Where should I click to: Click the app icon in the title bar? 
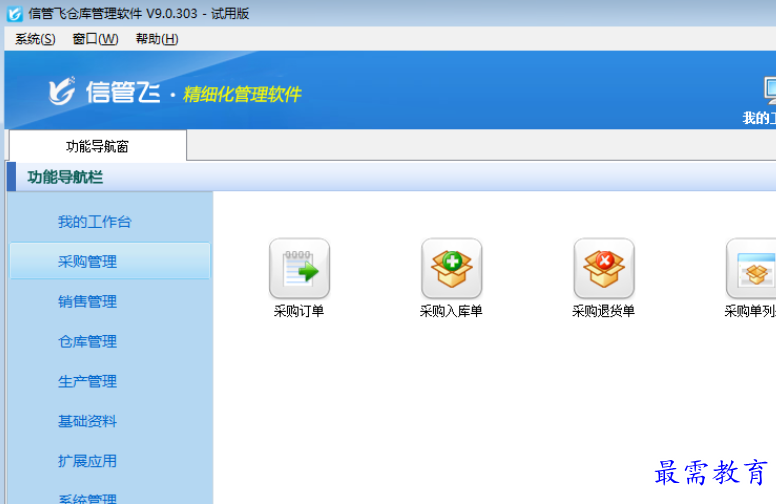(x=14, y=13)
